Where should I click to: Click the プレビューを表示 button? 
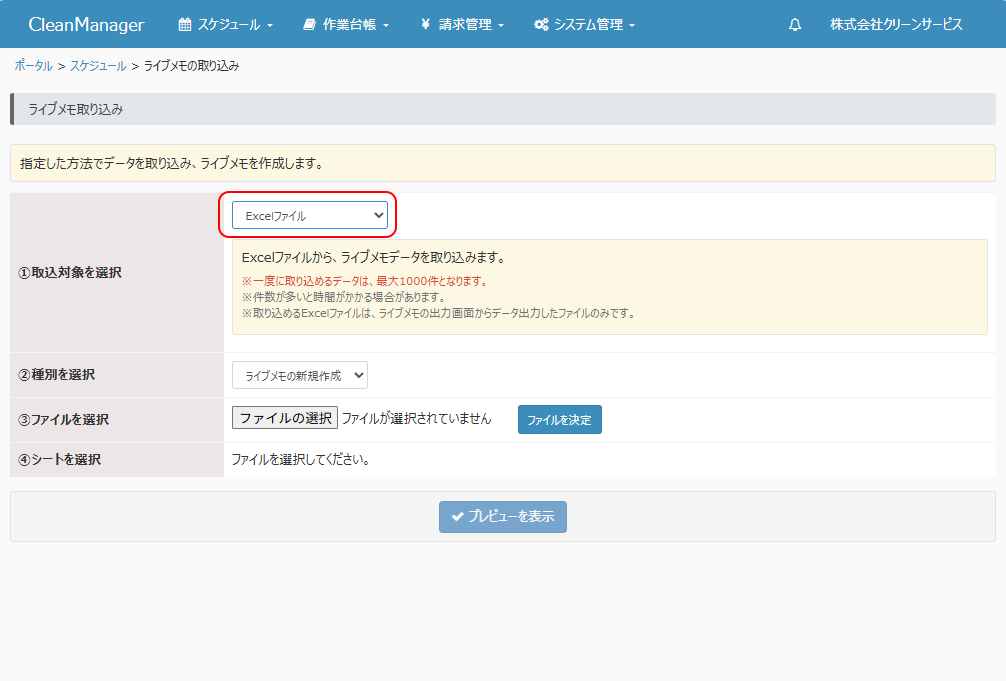503,517
